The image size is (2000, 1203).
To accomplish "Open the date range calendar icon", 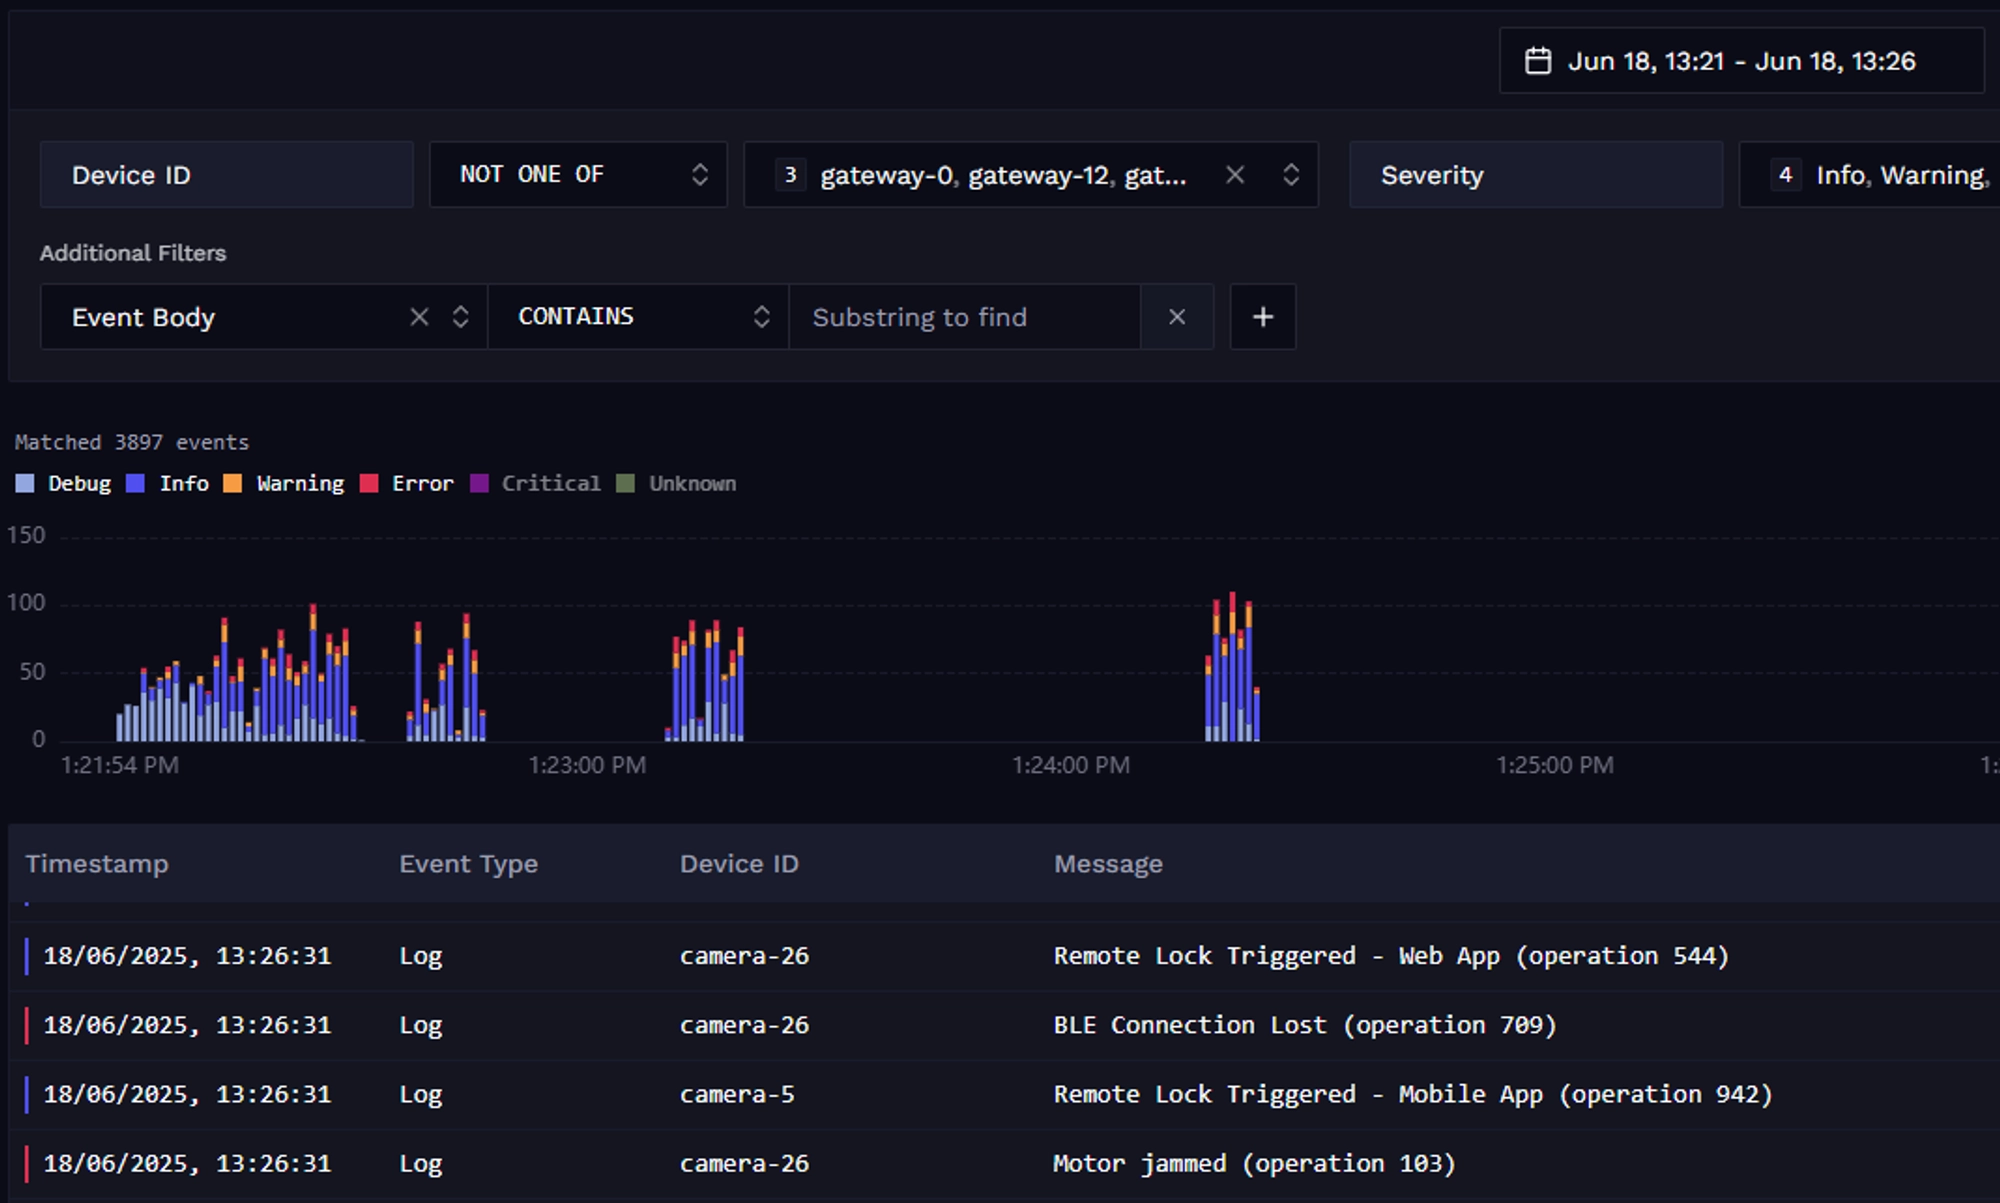I will pyautogui.click(x=1537, y=61).
